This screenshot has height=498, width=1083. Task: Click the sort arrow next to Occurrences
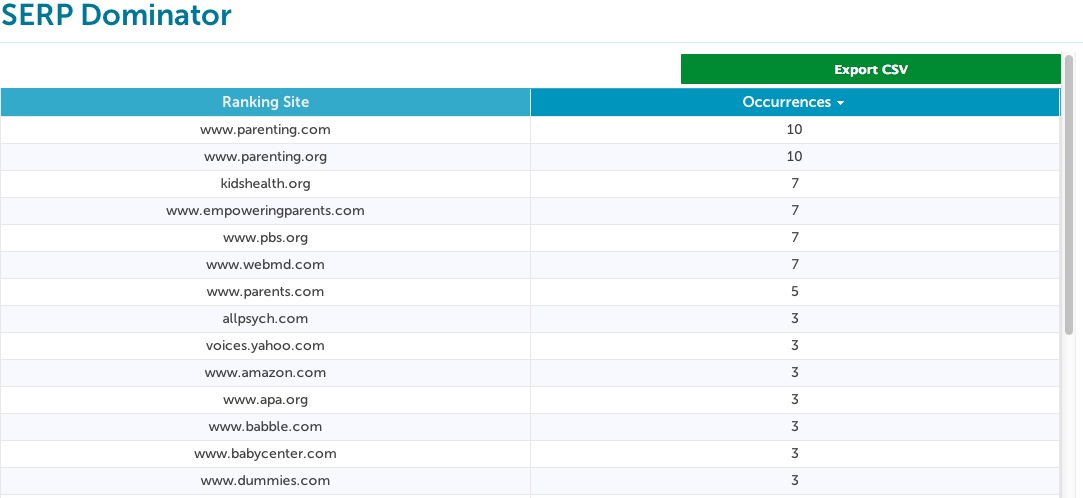[x=841, y=103]
